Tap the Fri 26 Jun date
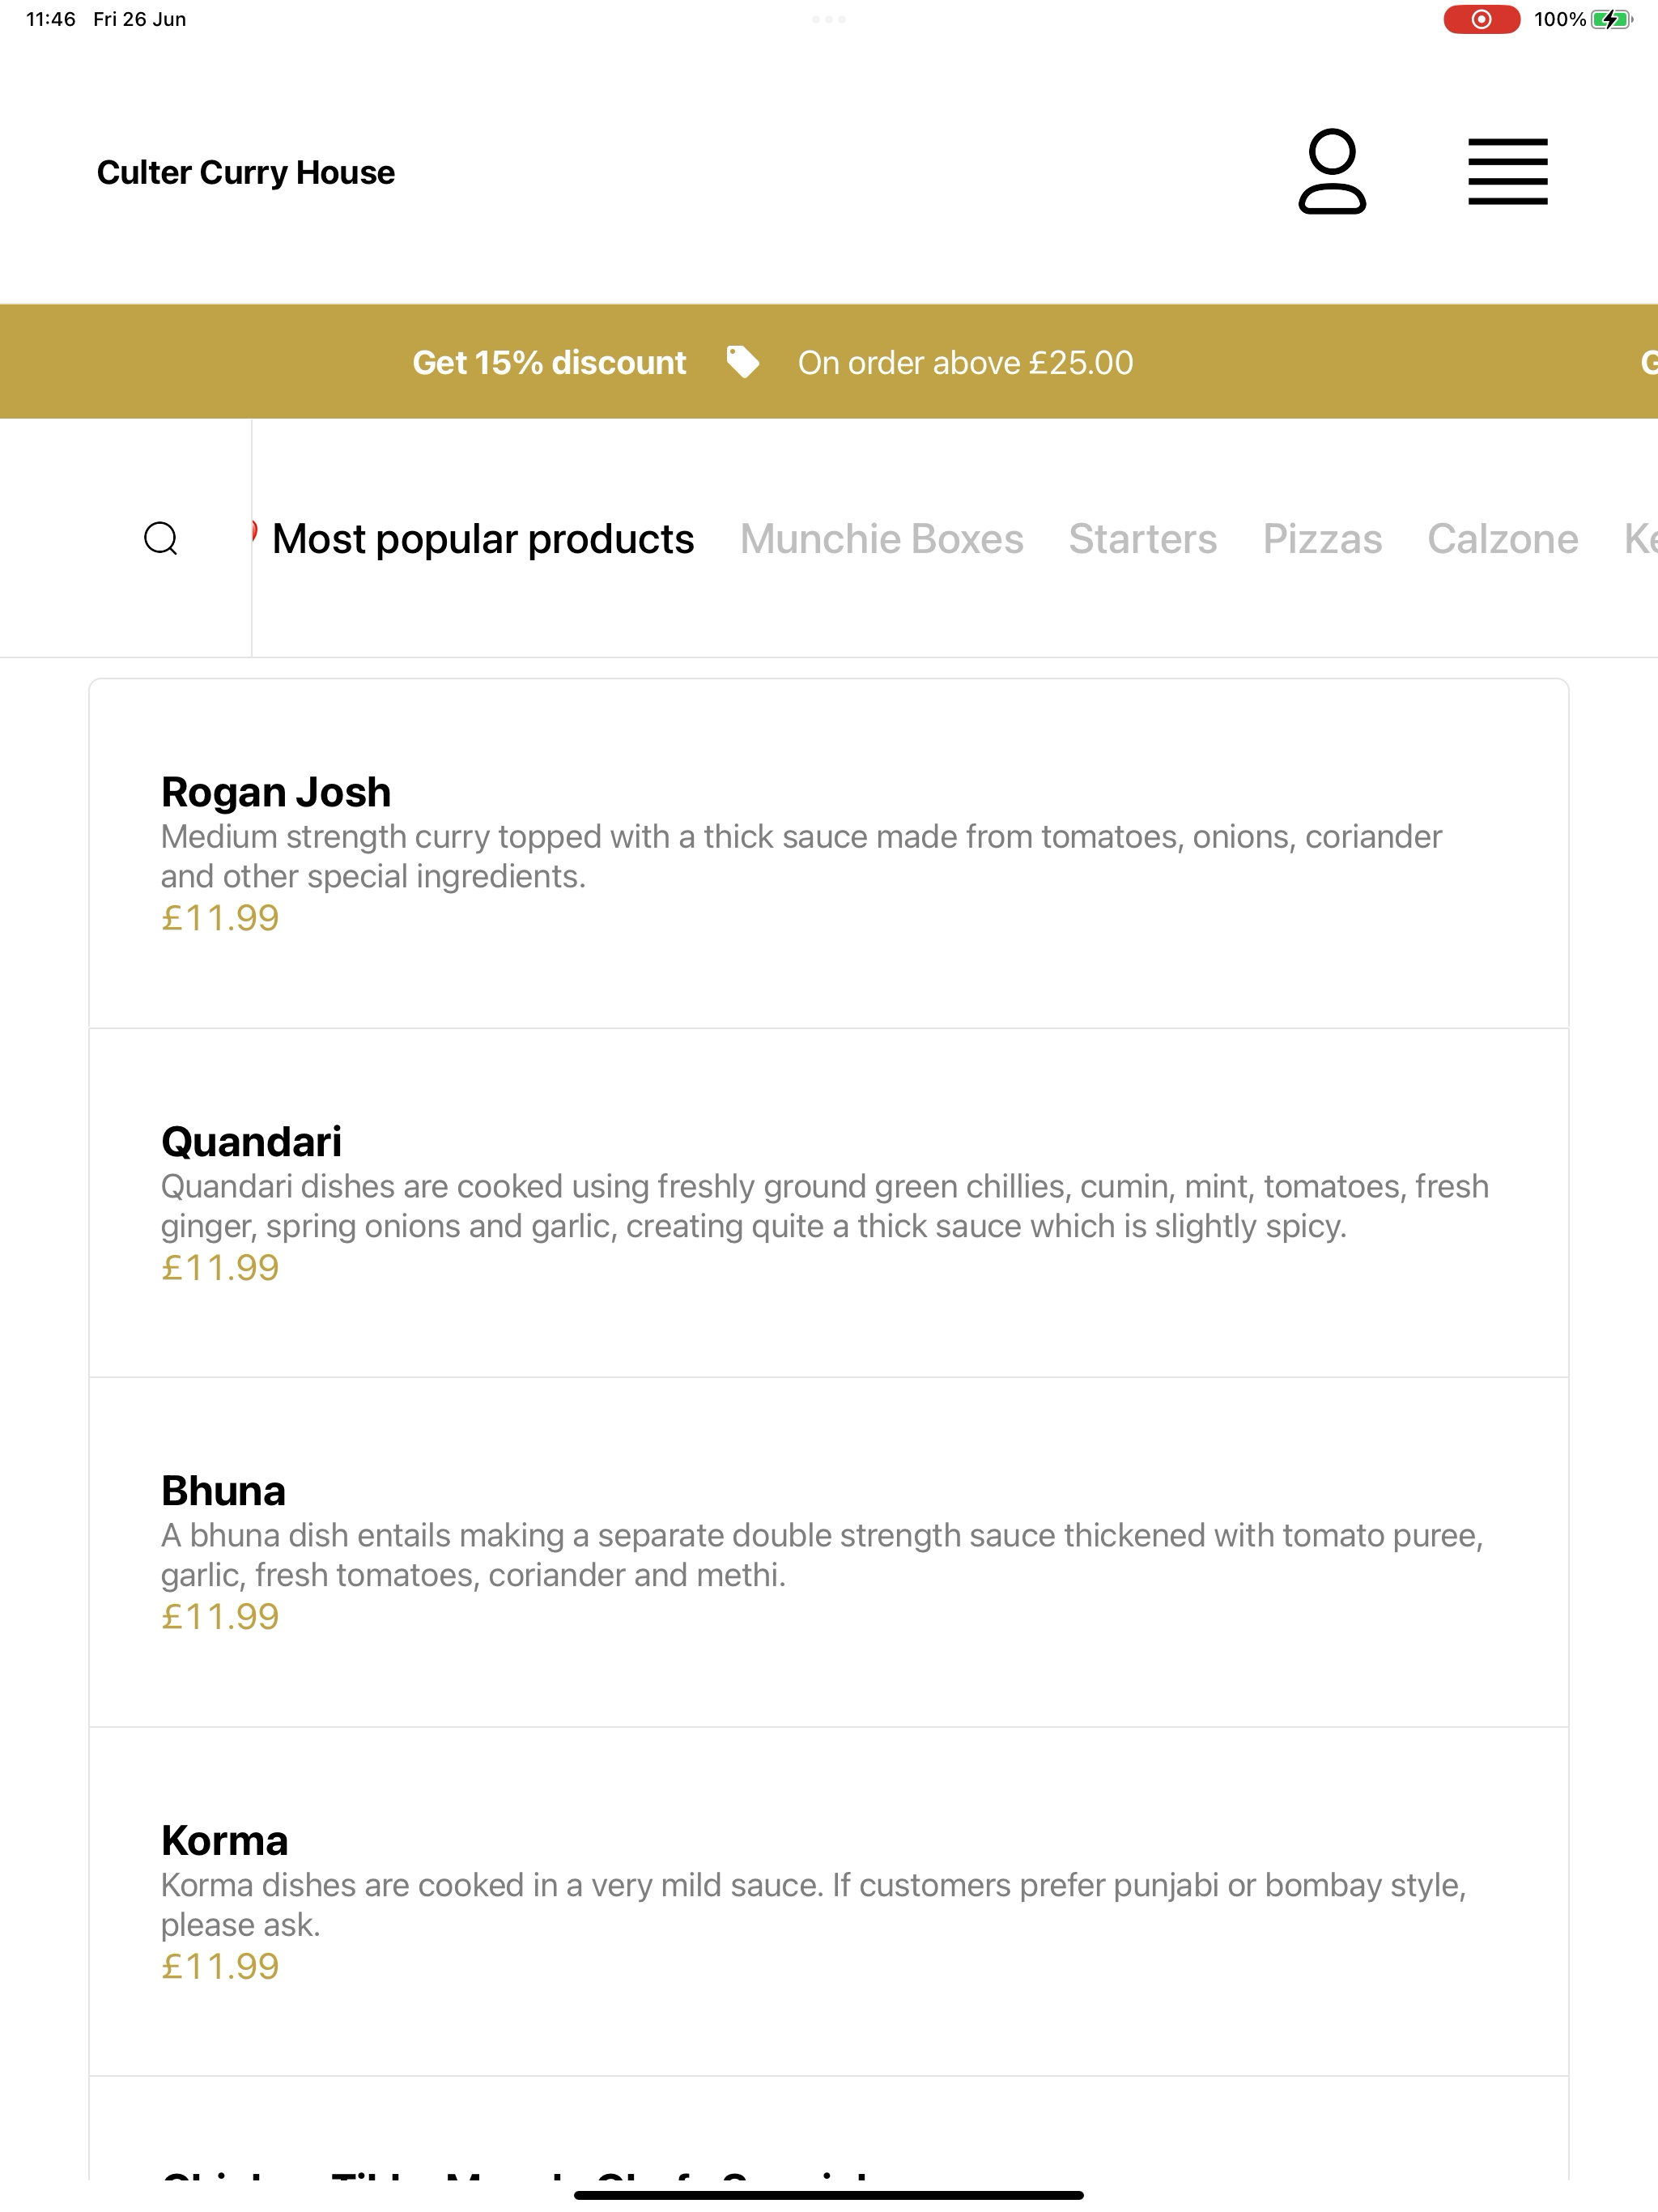Image resolution: width=1658 pixels, height=2212 pixels. 139,19
